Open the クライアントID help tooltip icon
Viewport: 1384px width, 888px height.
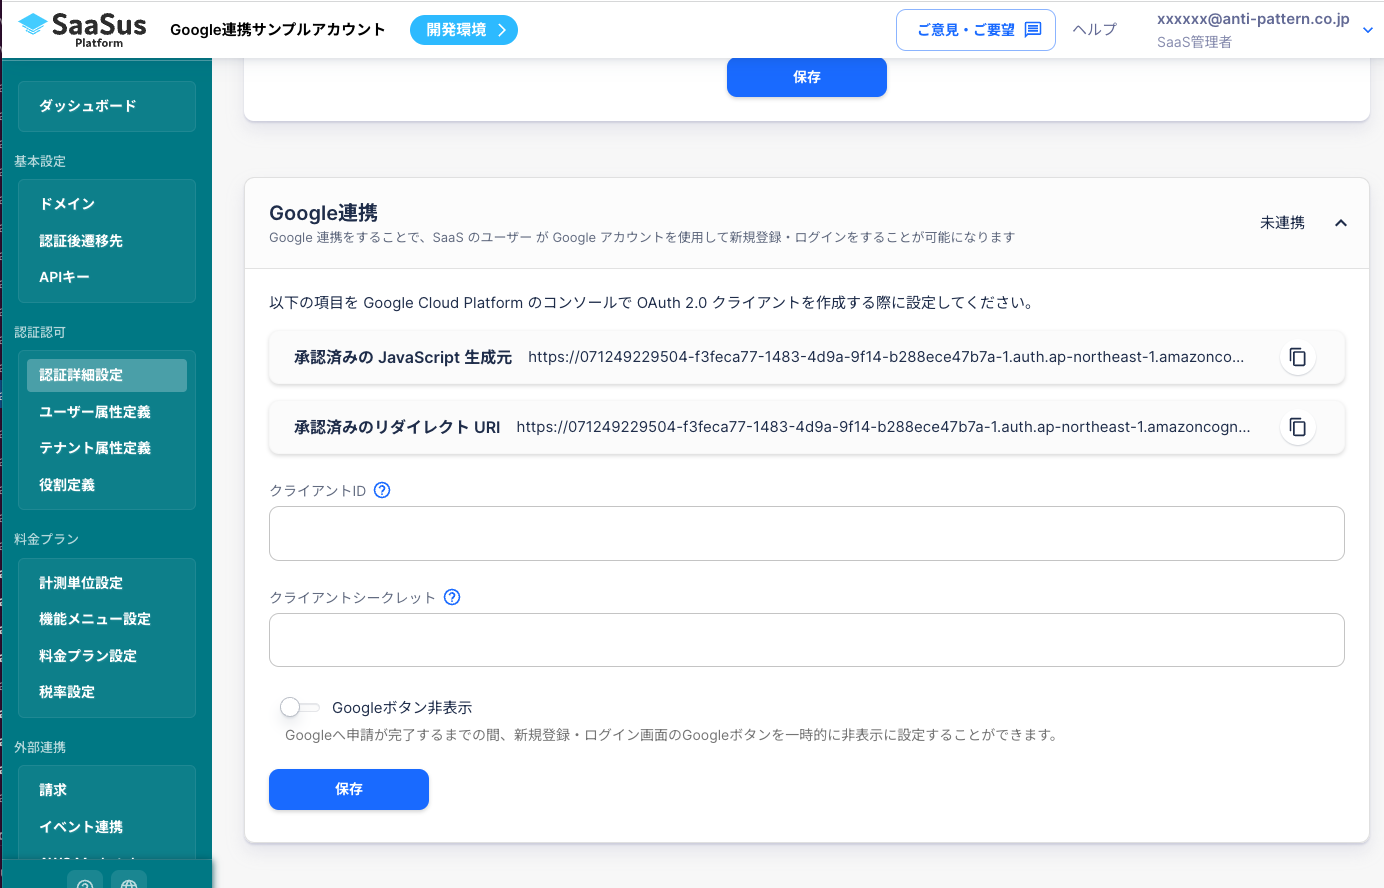[382, 490]
